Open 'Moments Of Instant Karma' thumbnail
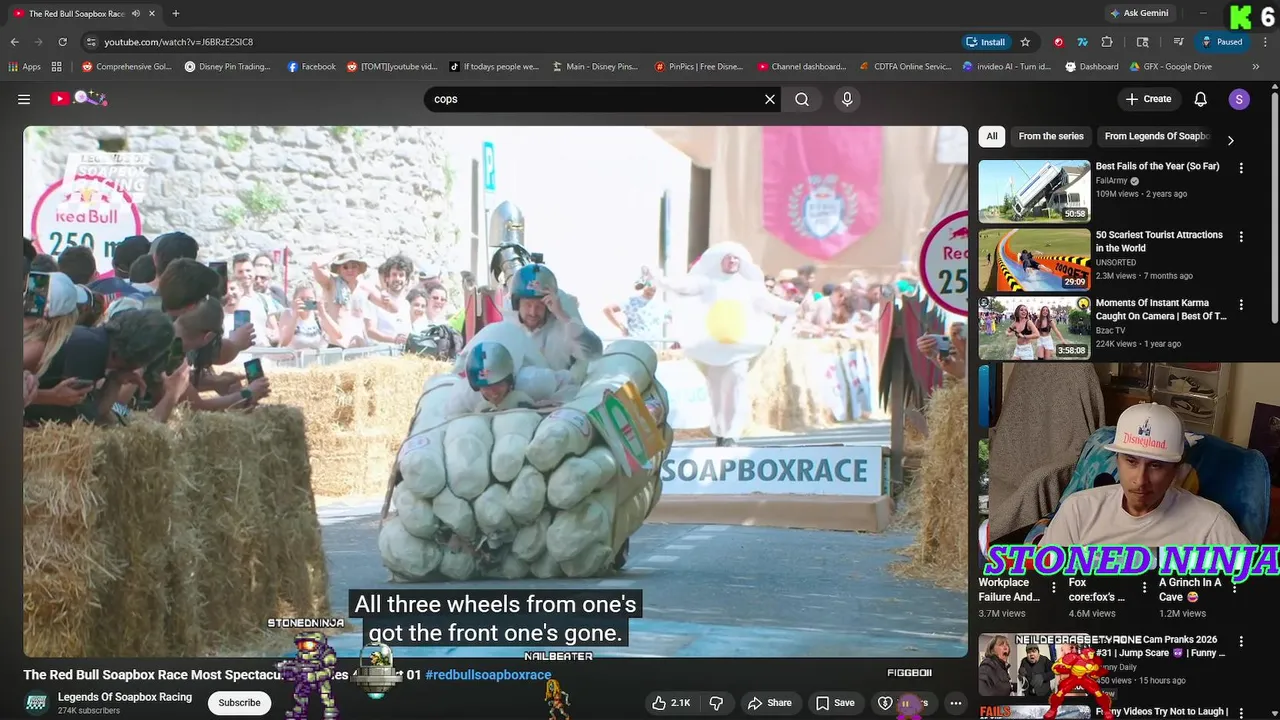Screen dimensions: 1280x720 pyautogui.click(x=1034, y=327)
